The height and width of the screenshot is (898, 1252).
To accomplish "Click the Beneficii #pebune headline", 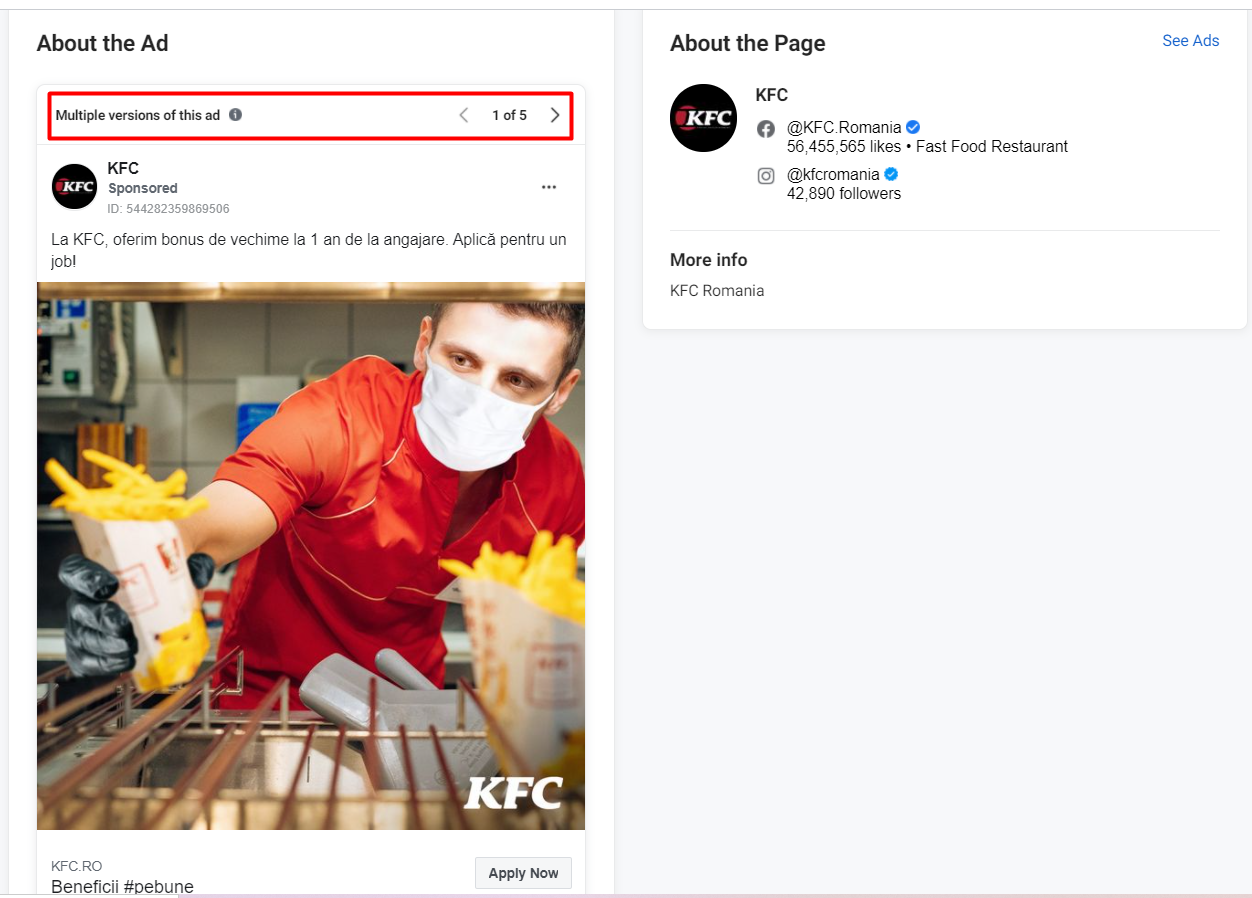I will [122, 886].
